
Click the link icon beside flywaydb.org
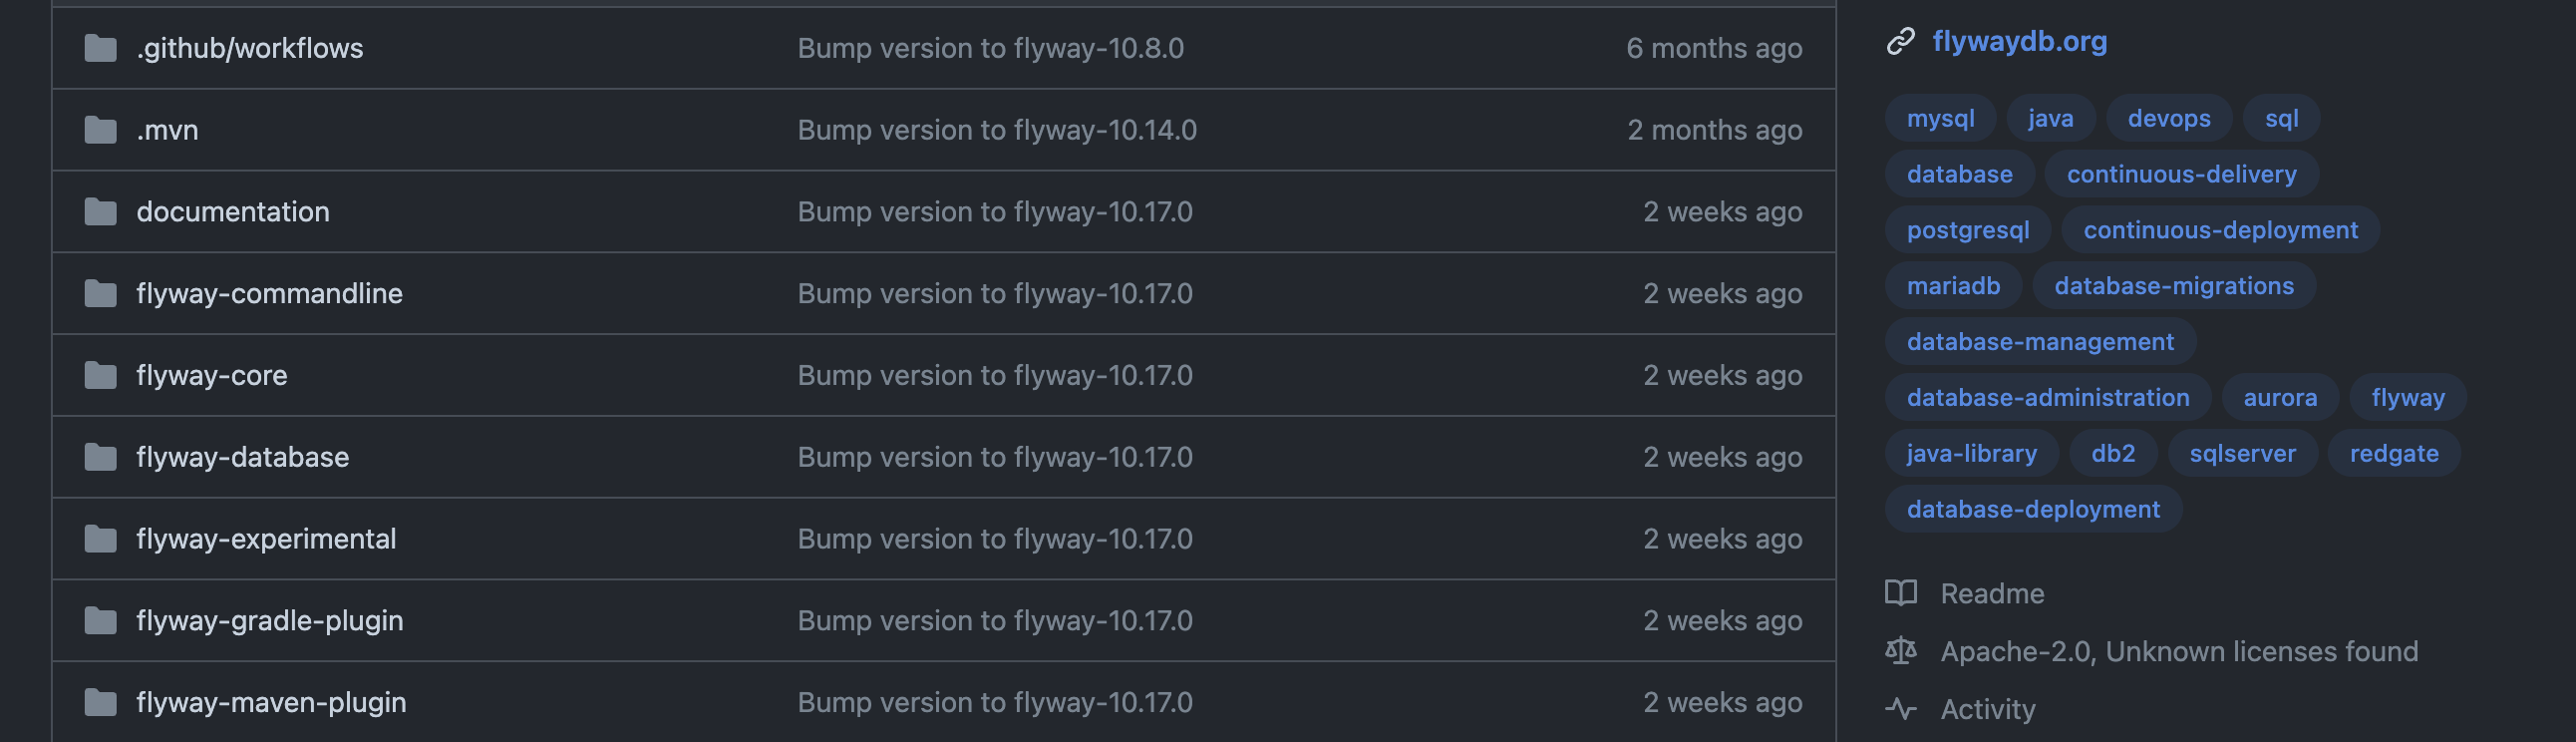[x=1900, y=42]
